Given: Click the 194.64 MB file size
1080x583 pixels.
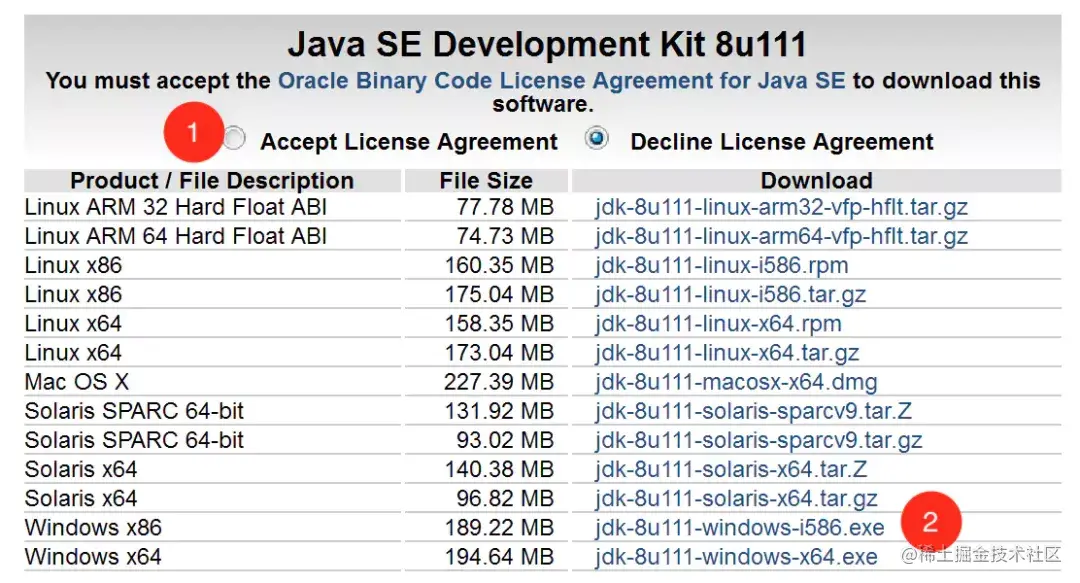Looking at the screenshot, I should click(x=499, y=557).
